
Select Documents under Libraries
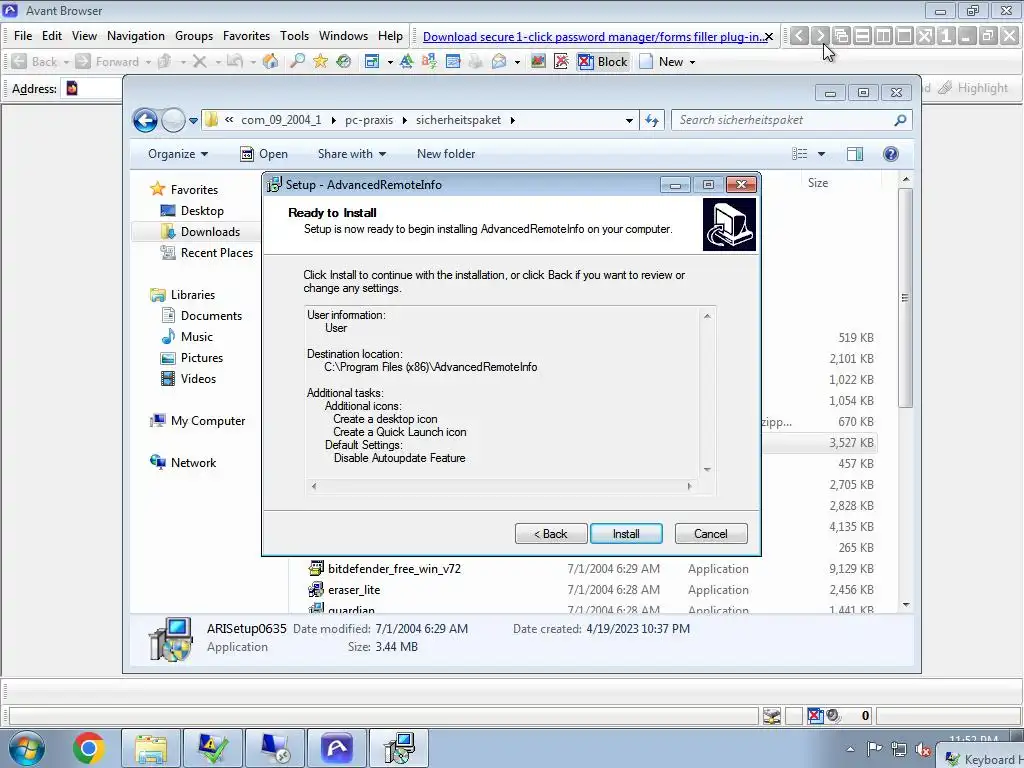211,315
